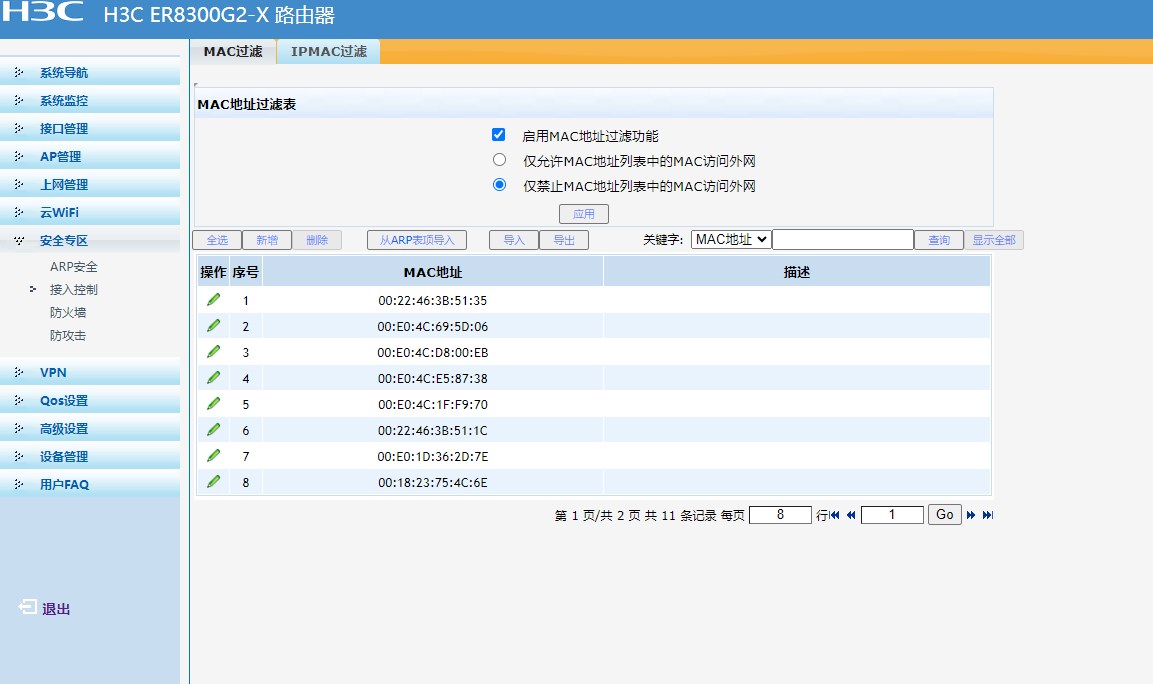Expand the VPN sidebar menu
The width and height of the screenshot is (1153, 684).
coord(53,372)
